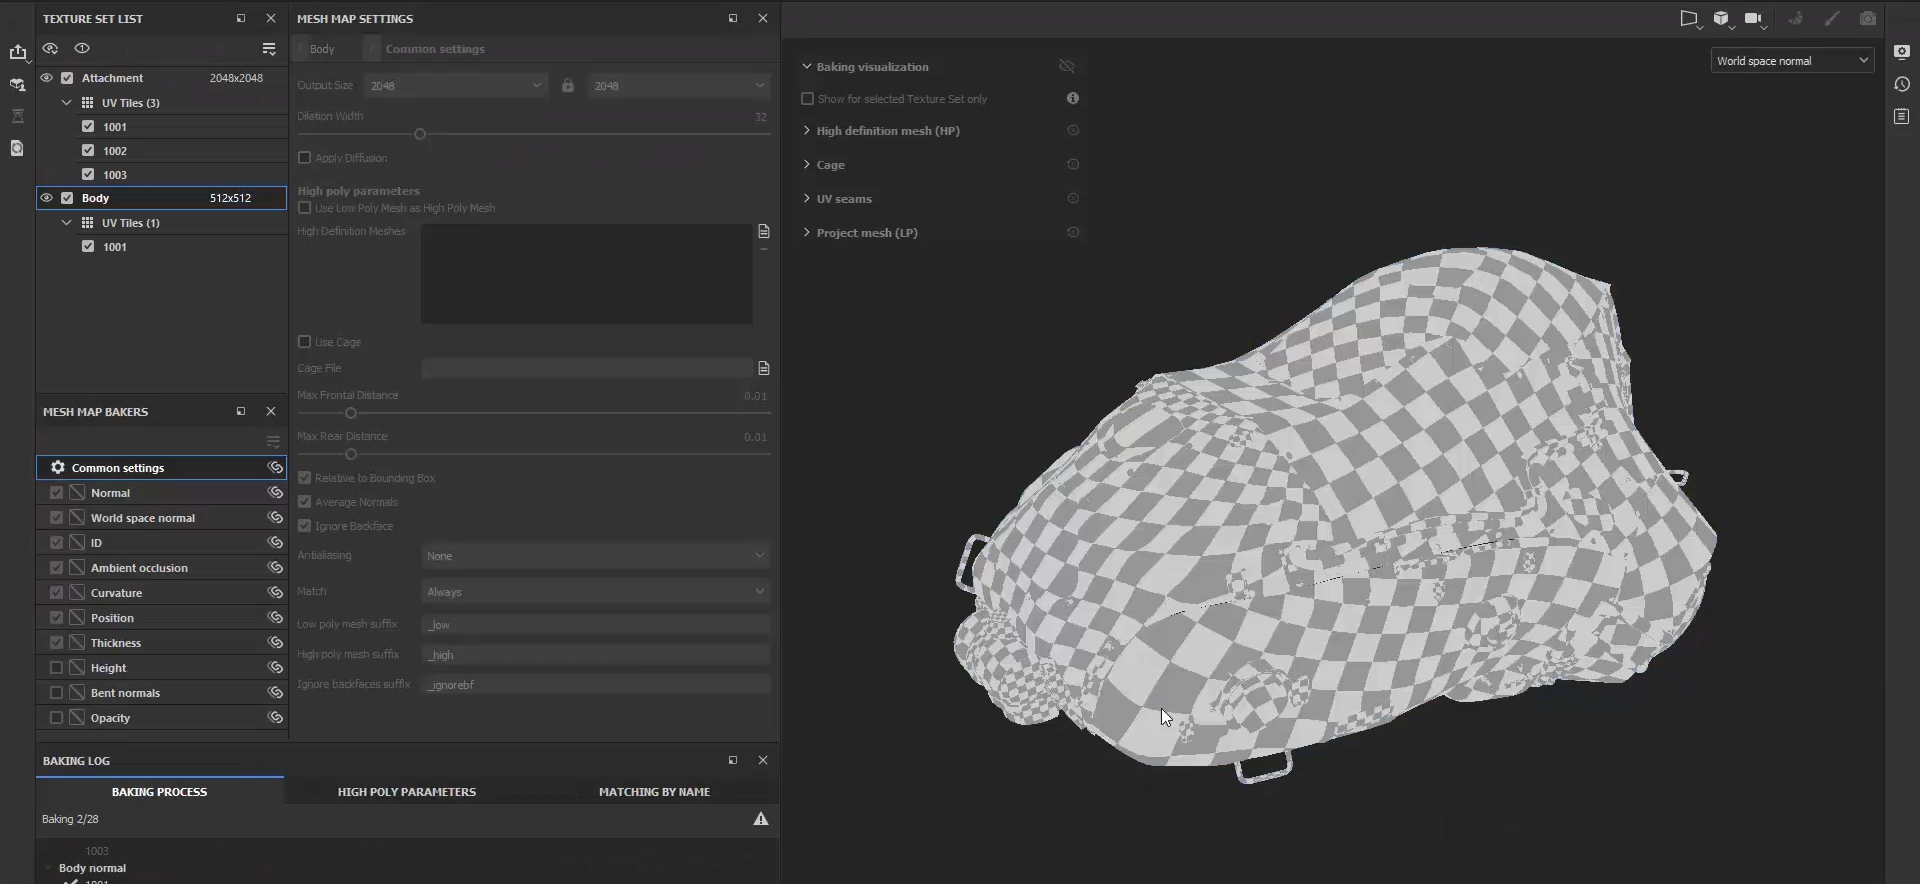Open the Texture Set List options menu icon
The width and height of the screenshot is (1920, 884).
(269, 49)
